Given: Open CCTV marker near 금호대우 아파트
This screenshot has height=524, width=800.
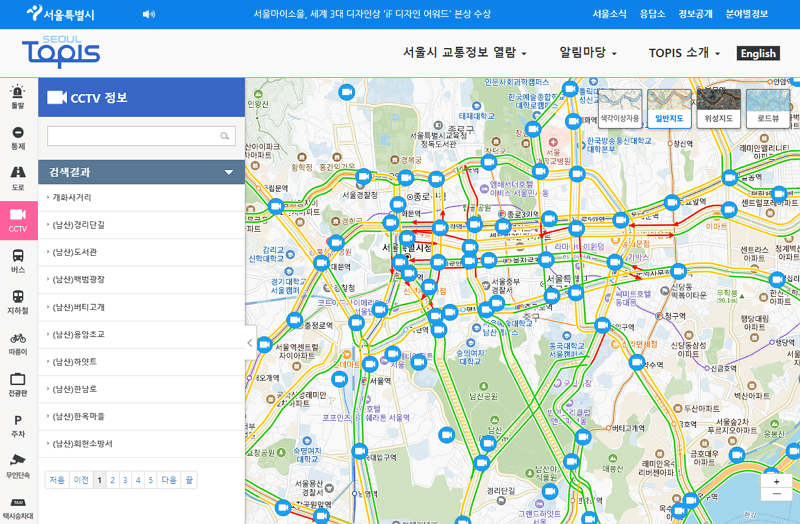Looking at the screenshot, I should [737, 455].
